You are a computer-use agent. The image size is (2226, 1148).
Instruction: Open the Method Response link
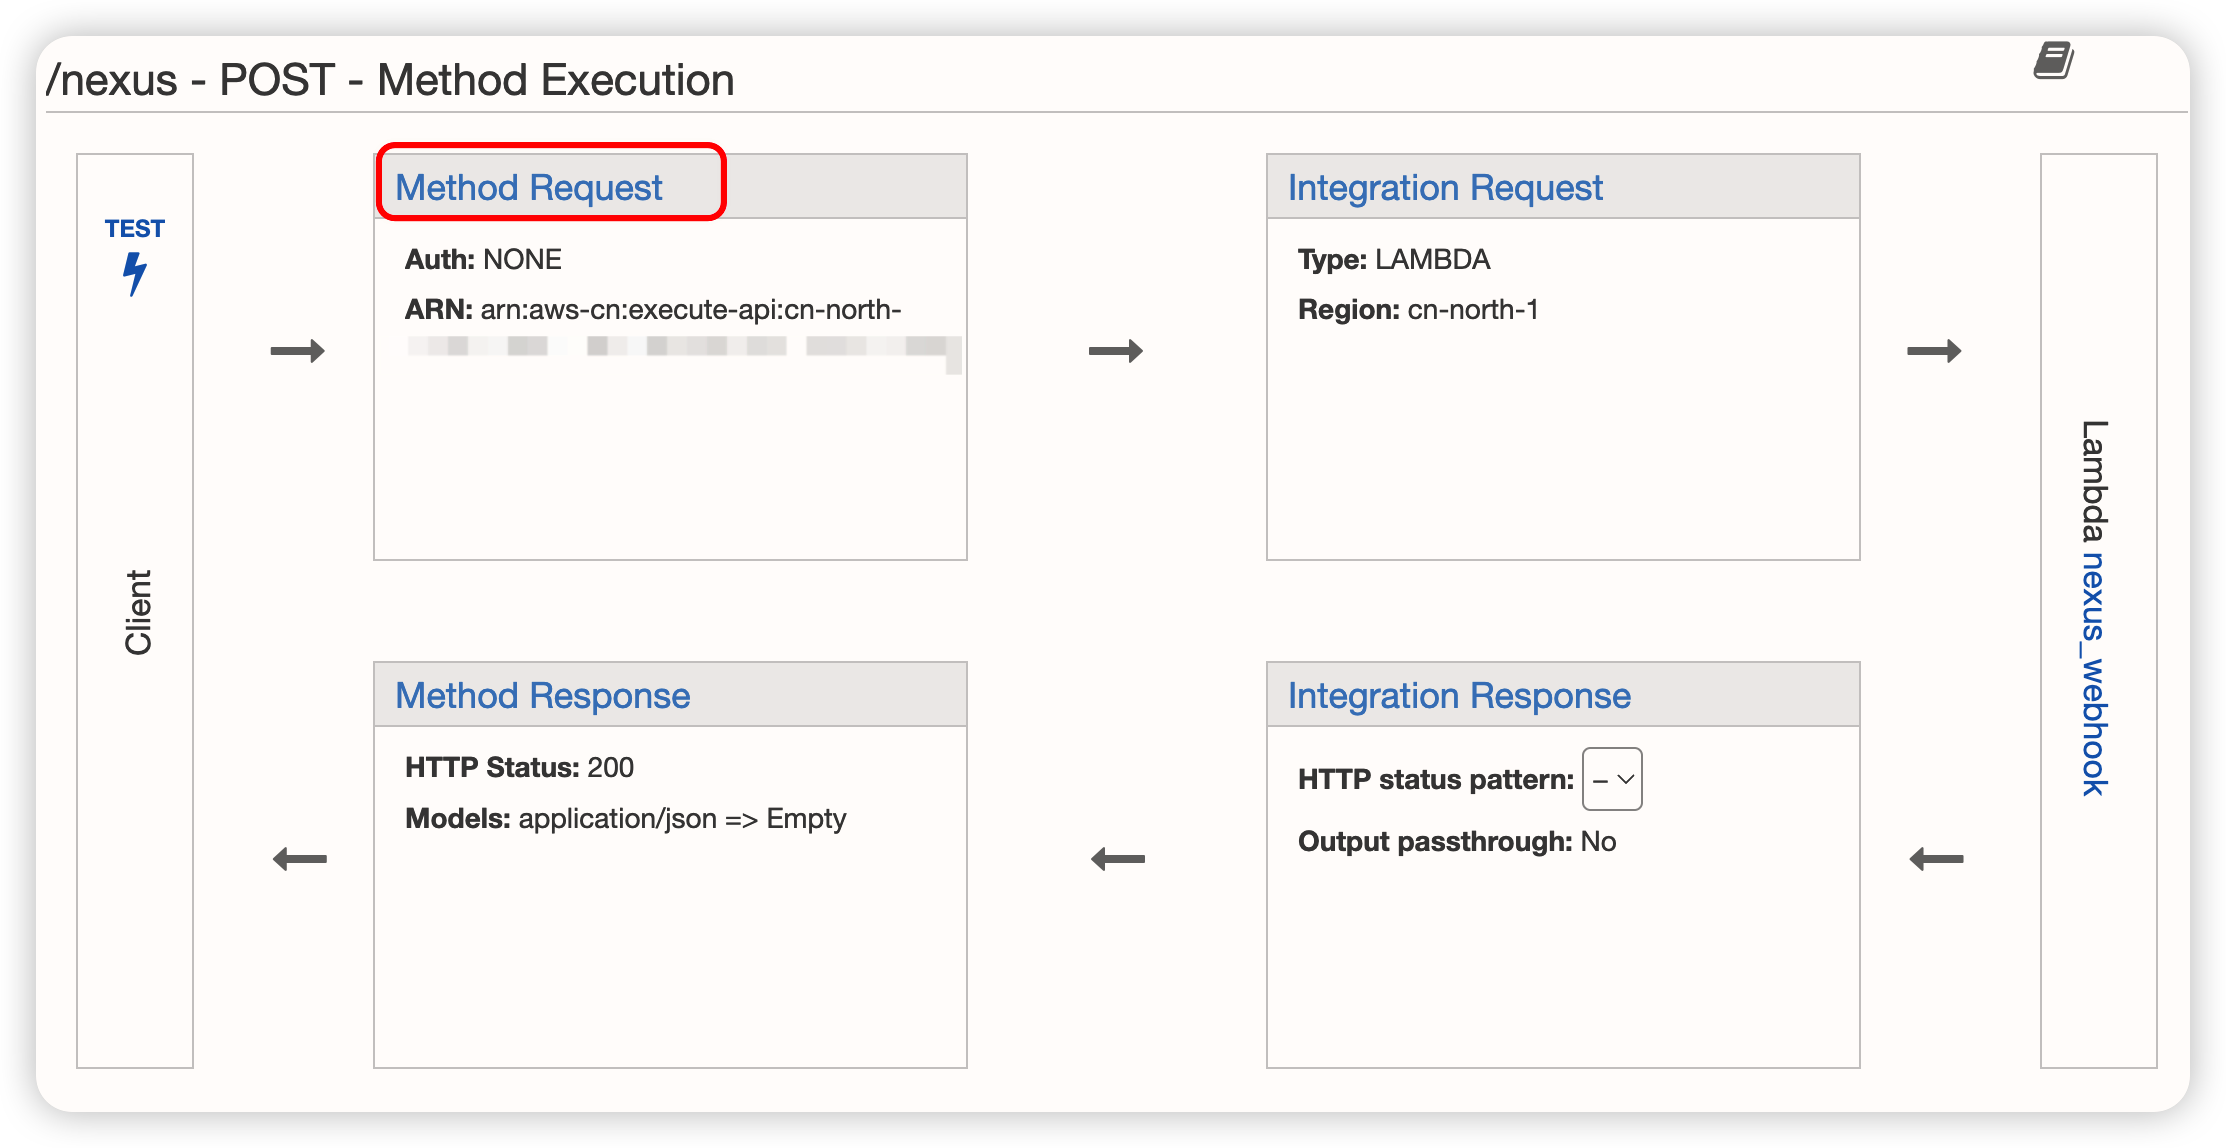542,696
